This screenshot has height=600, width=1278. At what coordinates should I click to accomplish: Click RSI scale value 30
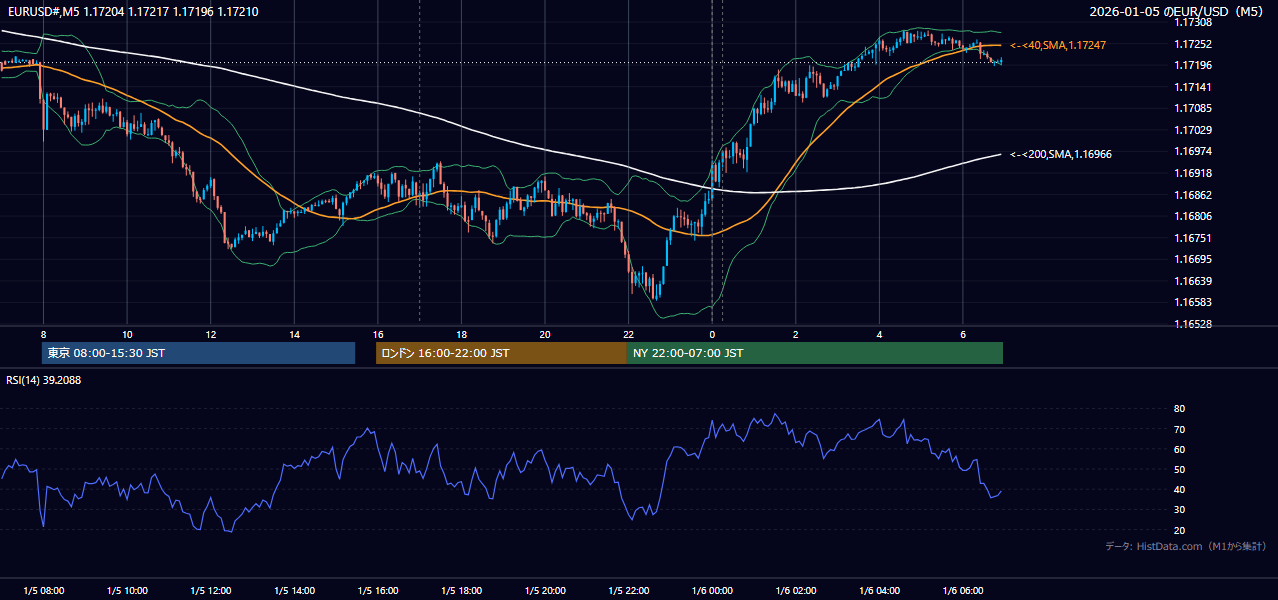[1180, 510]
